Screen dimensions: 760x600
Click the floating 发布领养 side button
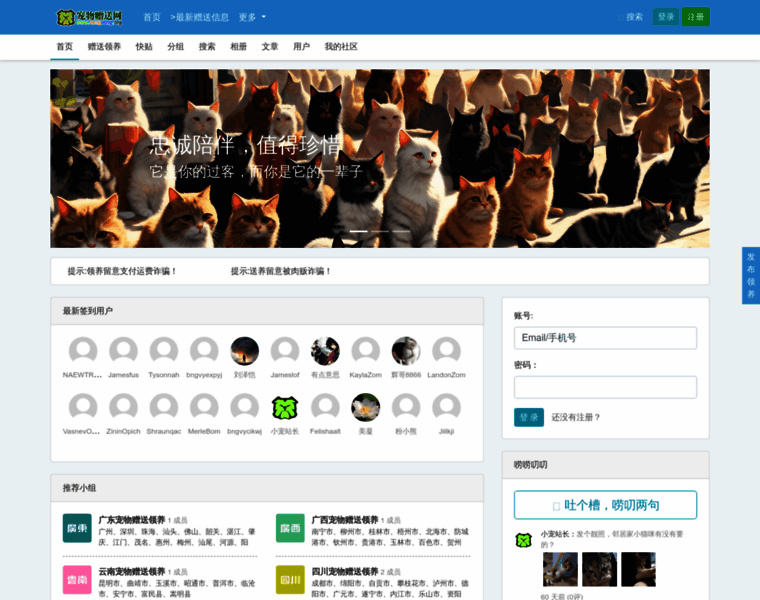(x=751, y=276)
